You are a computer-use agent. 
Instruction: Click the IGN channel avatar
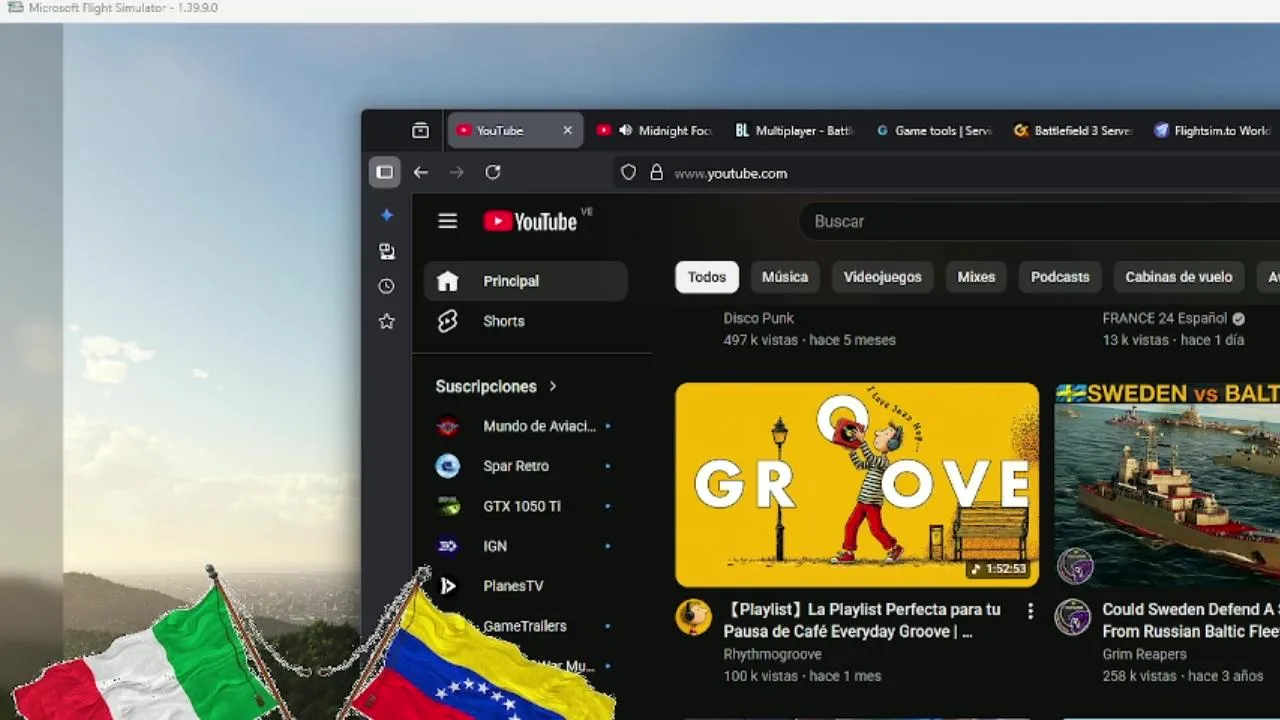click(448, 546)
